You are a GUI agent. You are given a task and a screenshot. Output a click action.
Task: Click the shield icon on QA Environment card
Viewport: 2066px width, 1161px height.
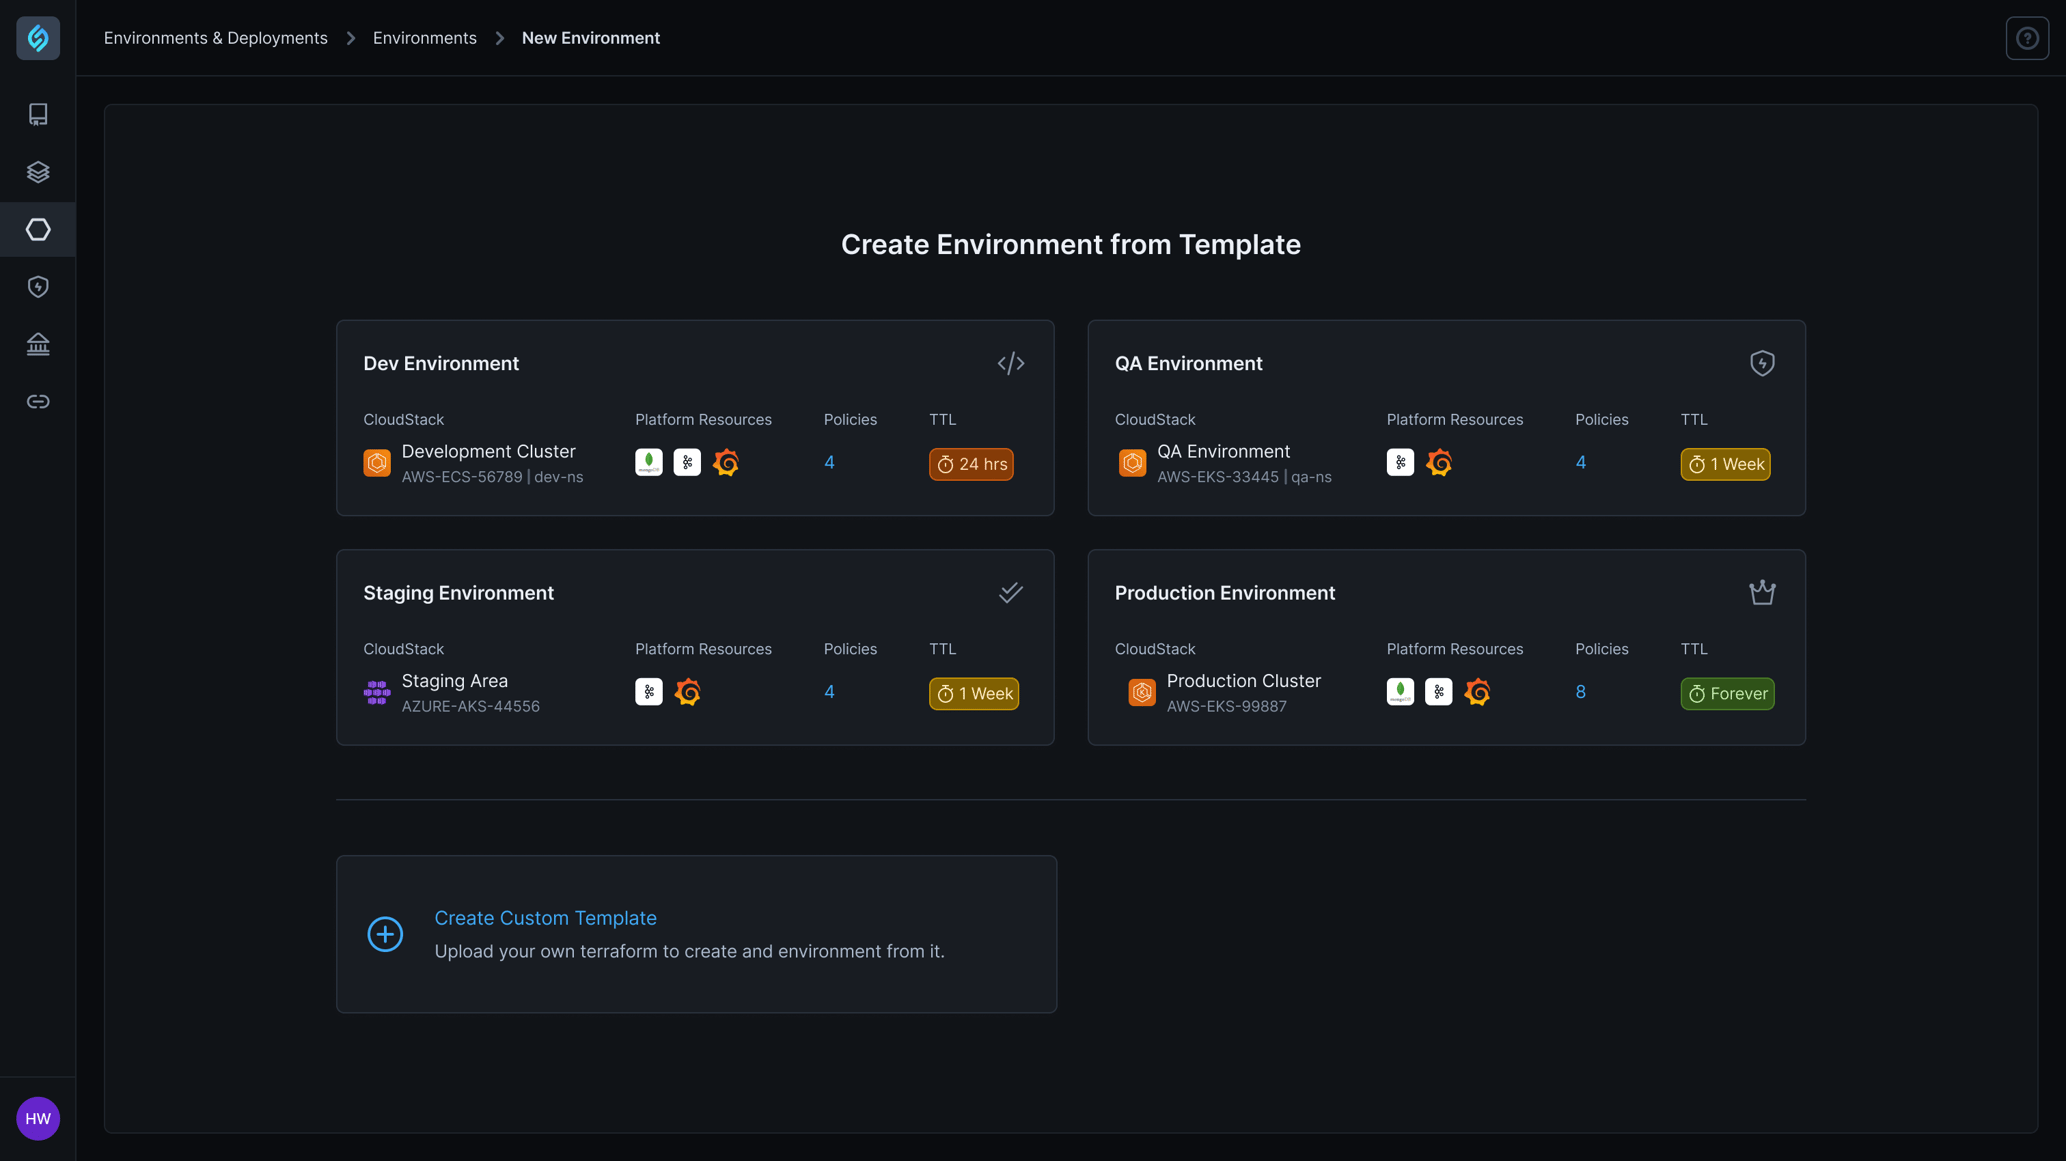(1762, 363)
